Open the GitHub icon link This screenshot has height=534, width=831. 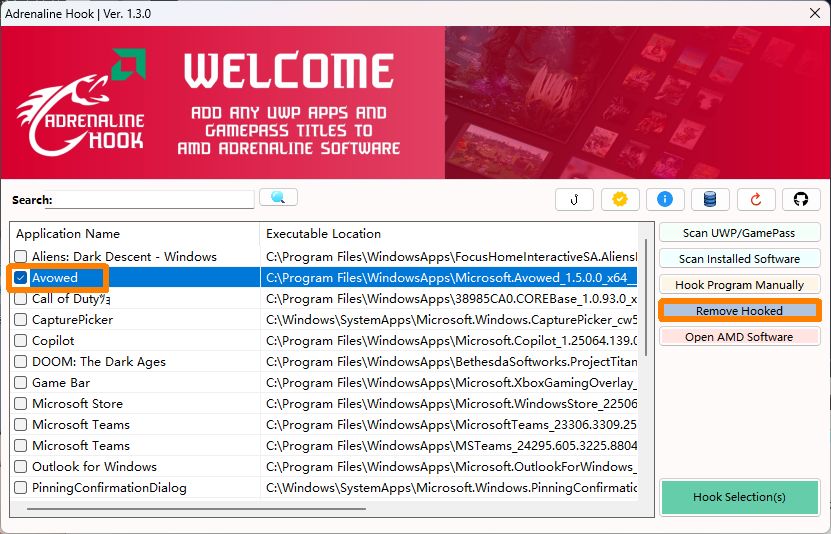click(801, 200)
